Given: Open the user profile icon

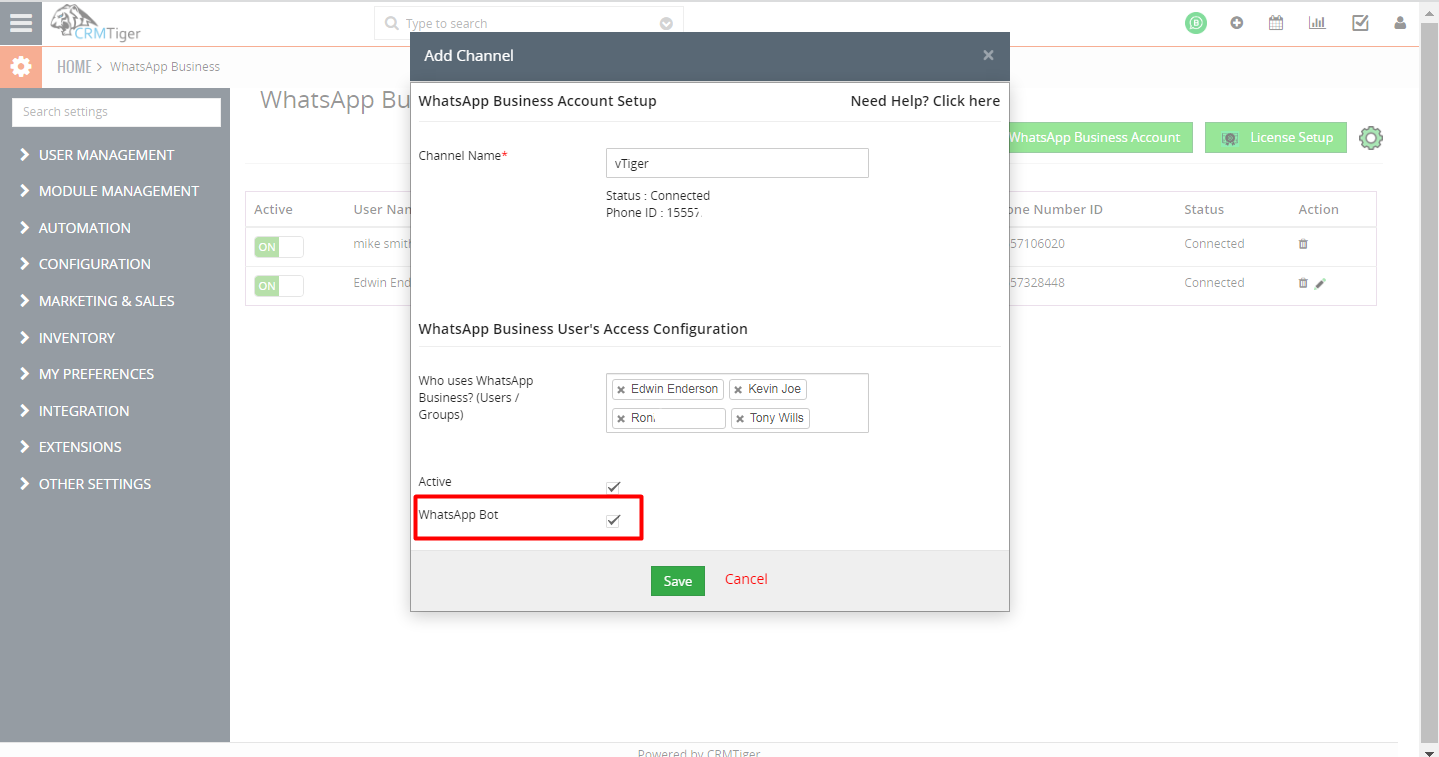Looking at the screenshot, I should pos(1401,23).
